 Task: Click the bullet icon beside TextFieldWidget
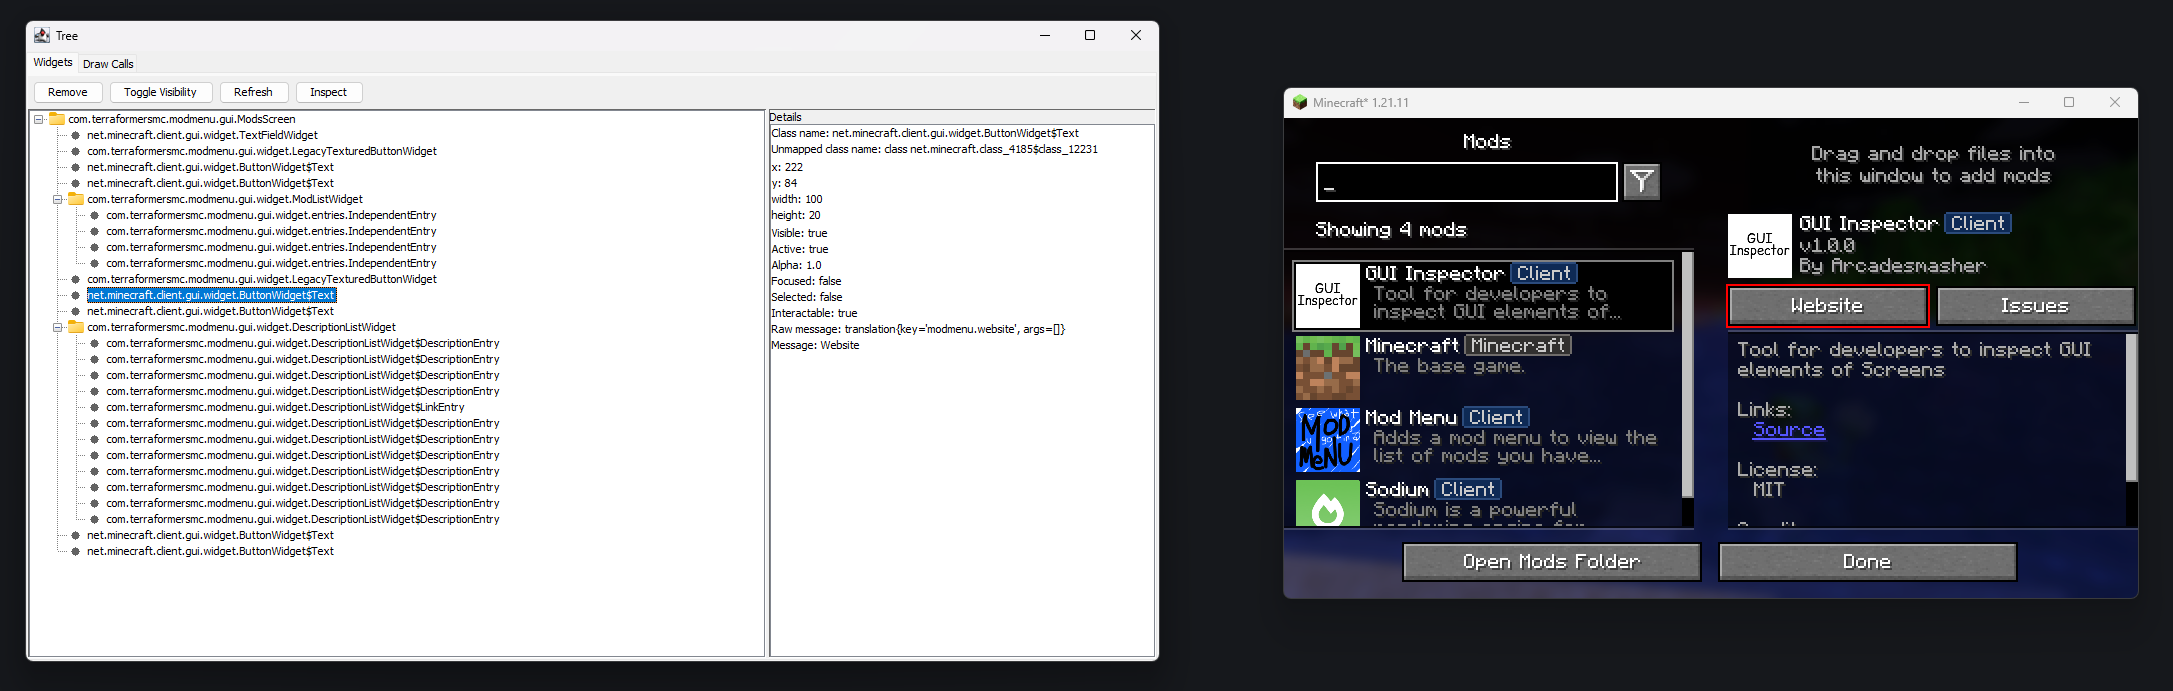[76, 135]
